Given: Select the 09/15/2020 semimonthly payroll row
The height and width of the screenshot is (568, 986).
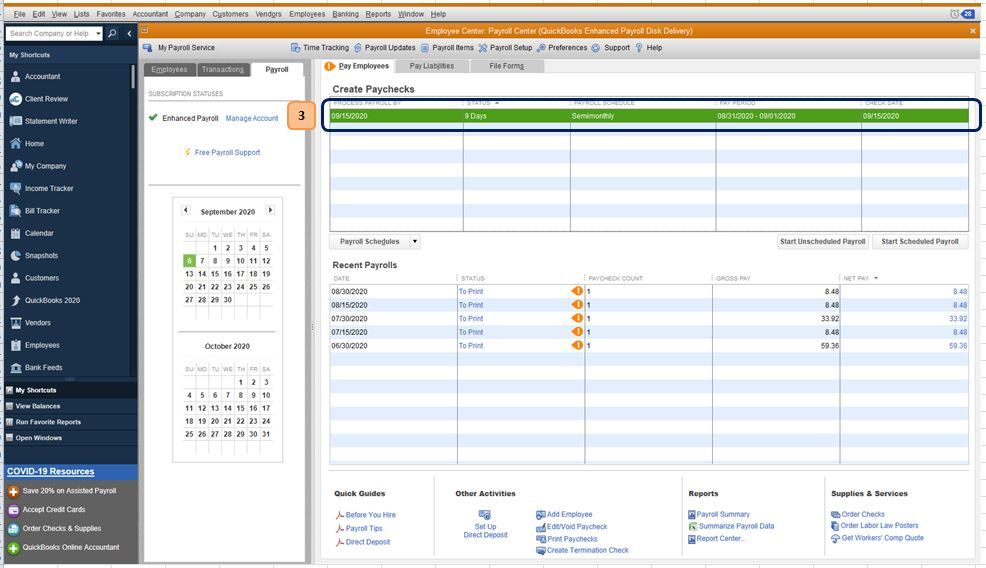Looking at the screenshot, I should (x=649, y=116).
